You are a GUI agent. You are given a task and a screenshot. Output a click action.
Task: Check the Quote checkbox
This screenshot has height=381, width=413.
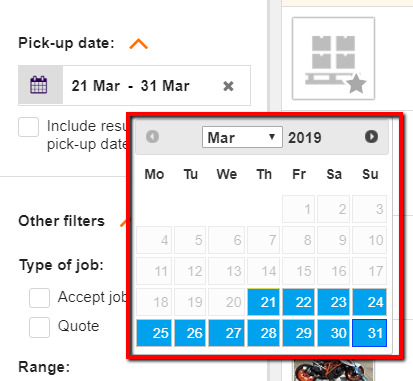39,327
